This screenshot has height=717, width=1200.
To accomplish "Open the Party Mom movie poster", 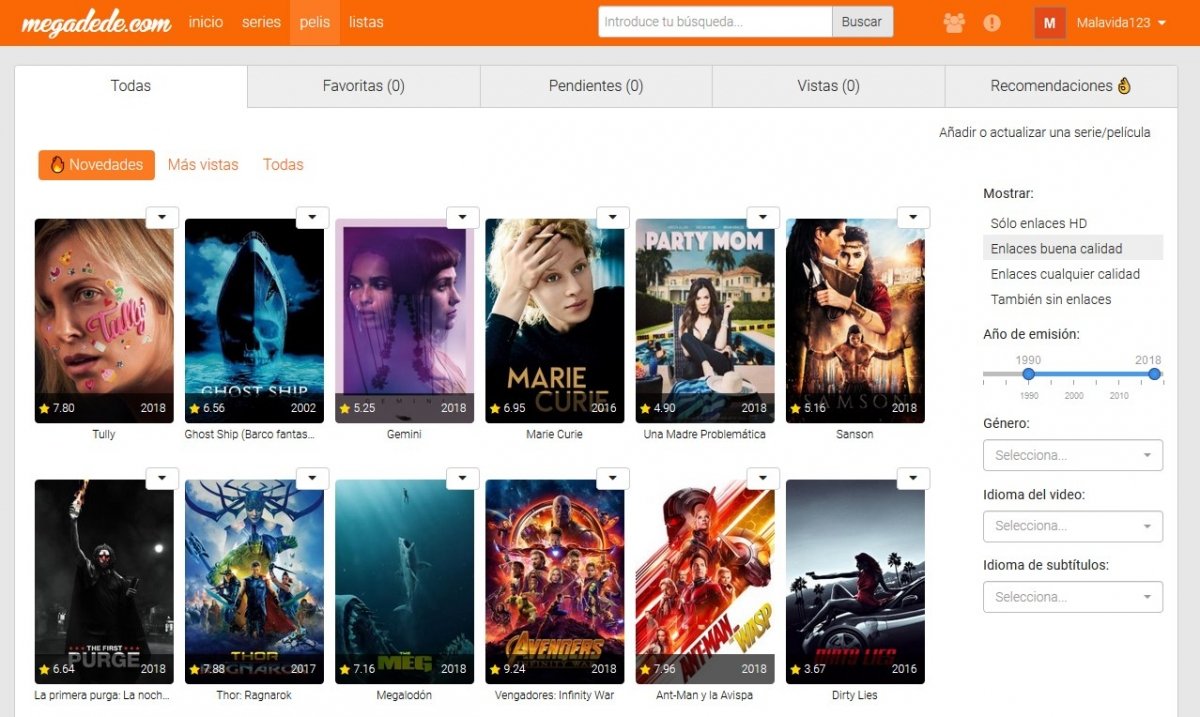I will [705, 321].
